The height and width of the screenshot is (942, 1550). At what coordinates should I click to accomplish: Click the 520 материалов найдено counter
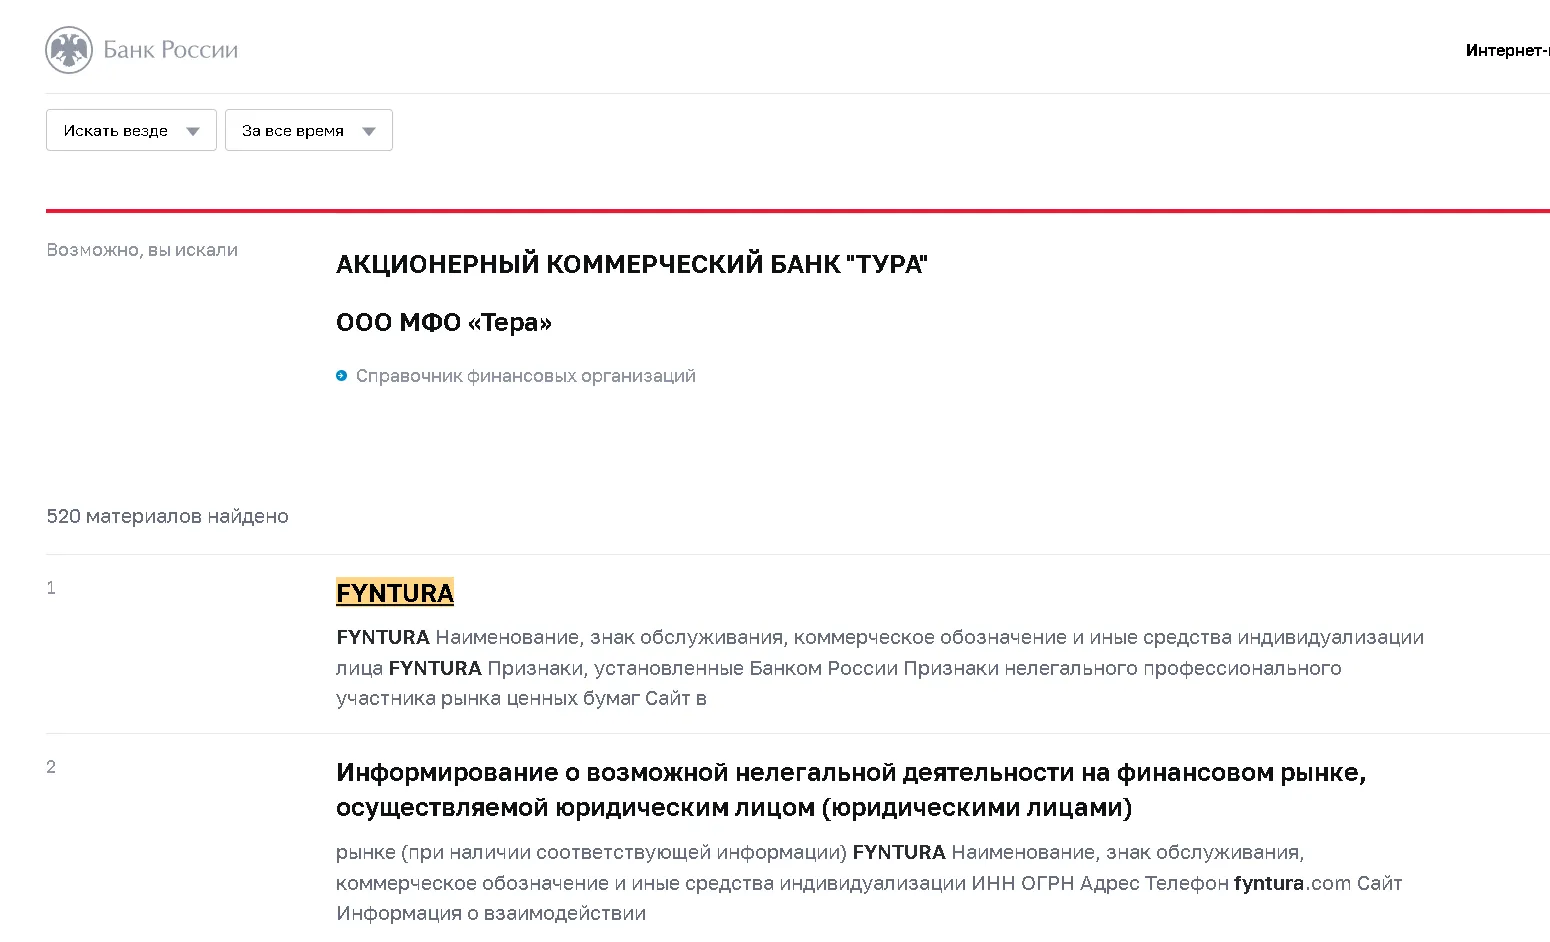(x=168, y=516)
